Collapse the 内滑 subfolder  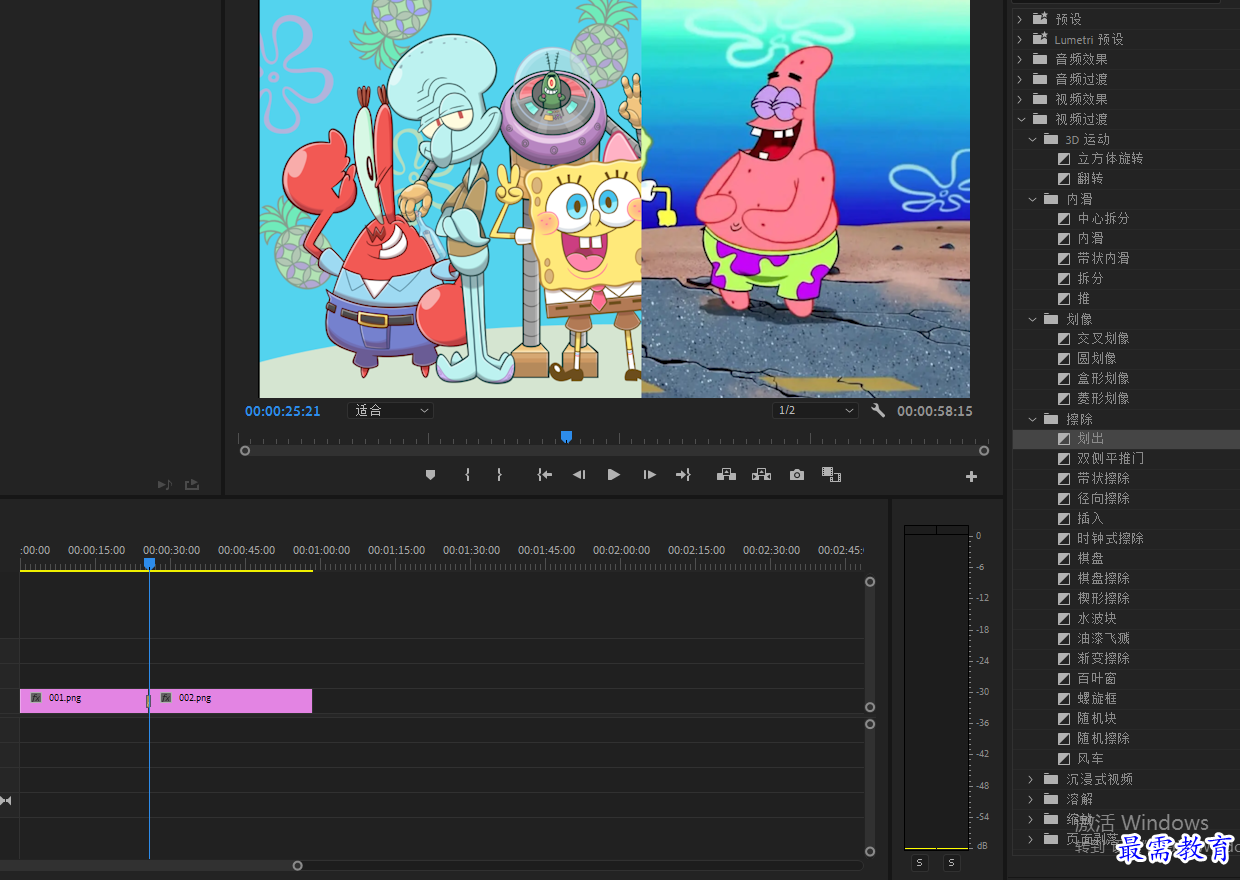1033,199
